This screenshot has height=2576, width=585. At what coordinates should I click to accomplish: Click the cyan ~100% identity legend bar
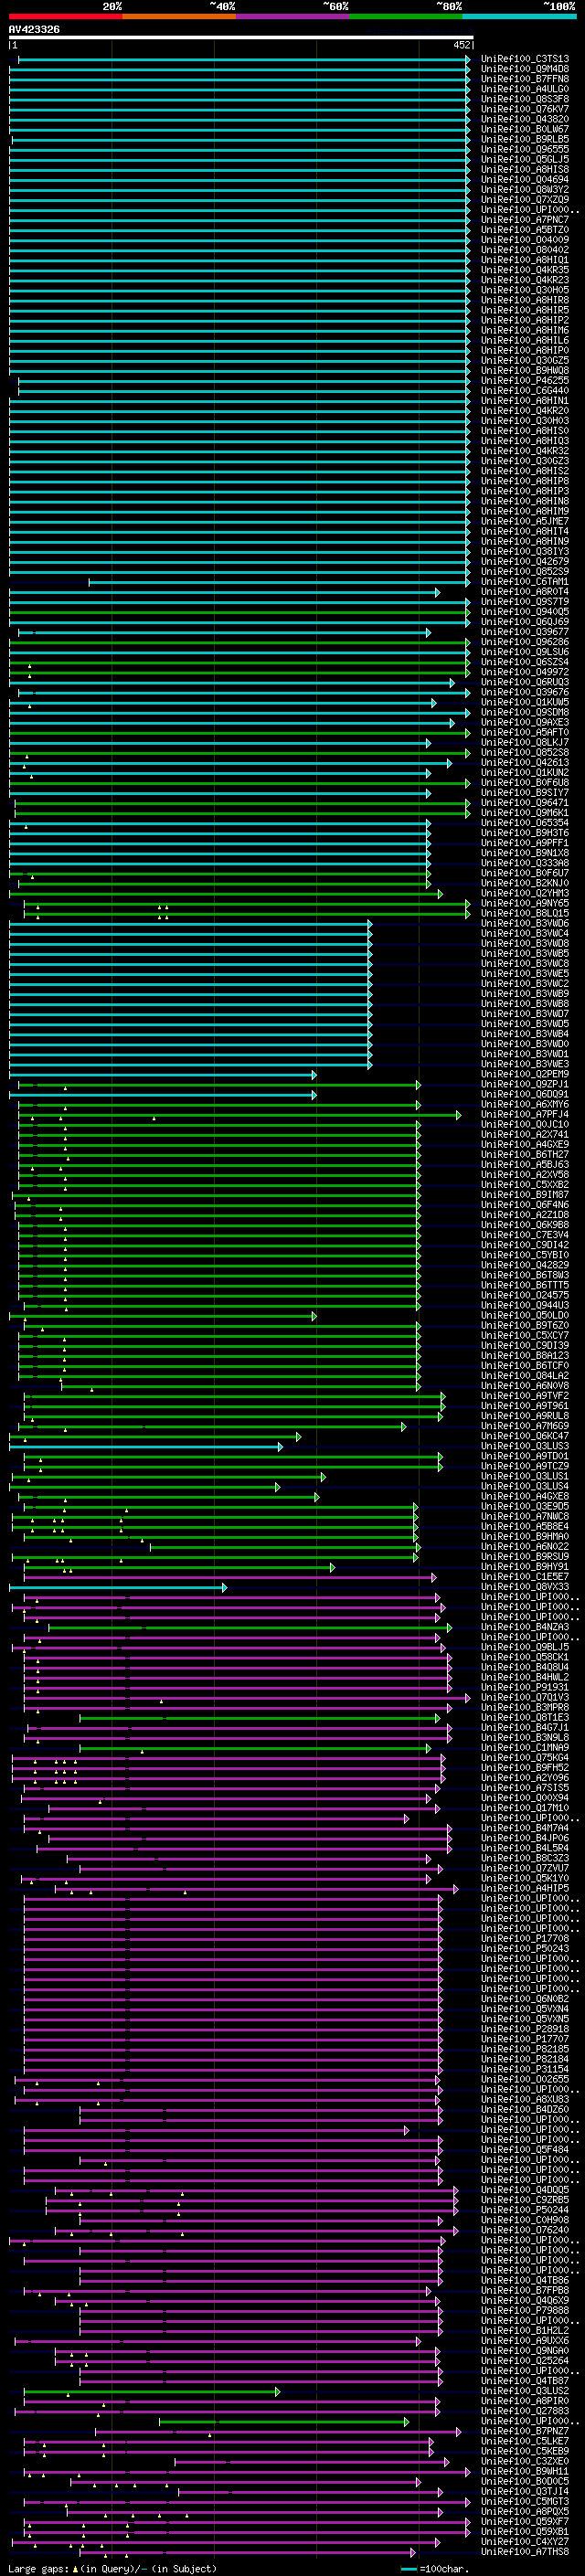[519, 16]
